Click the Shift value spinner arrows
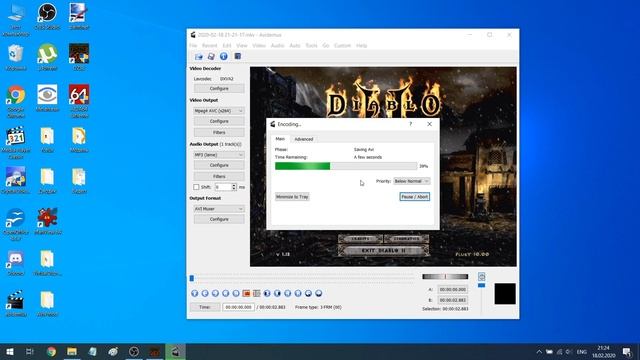The image size is (640, 360). tap(234, 187)
